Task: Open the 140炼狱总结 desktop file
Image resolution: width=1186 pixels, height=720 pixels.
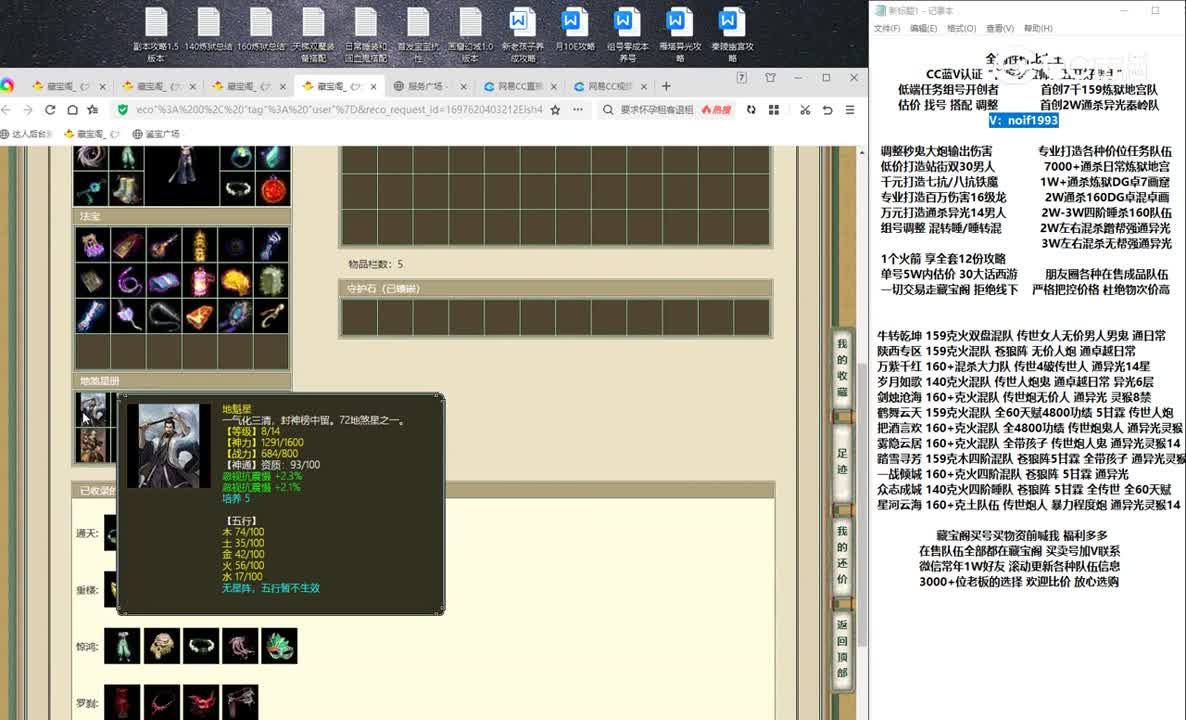Action: point(208,30)
